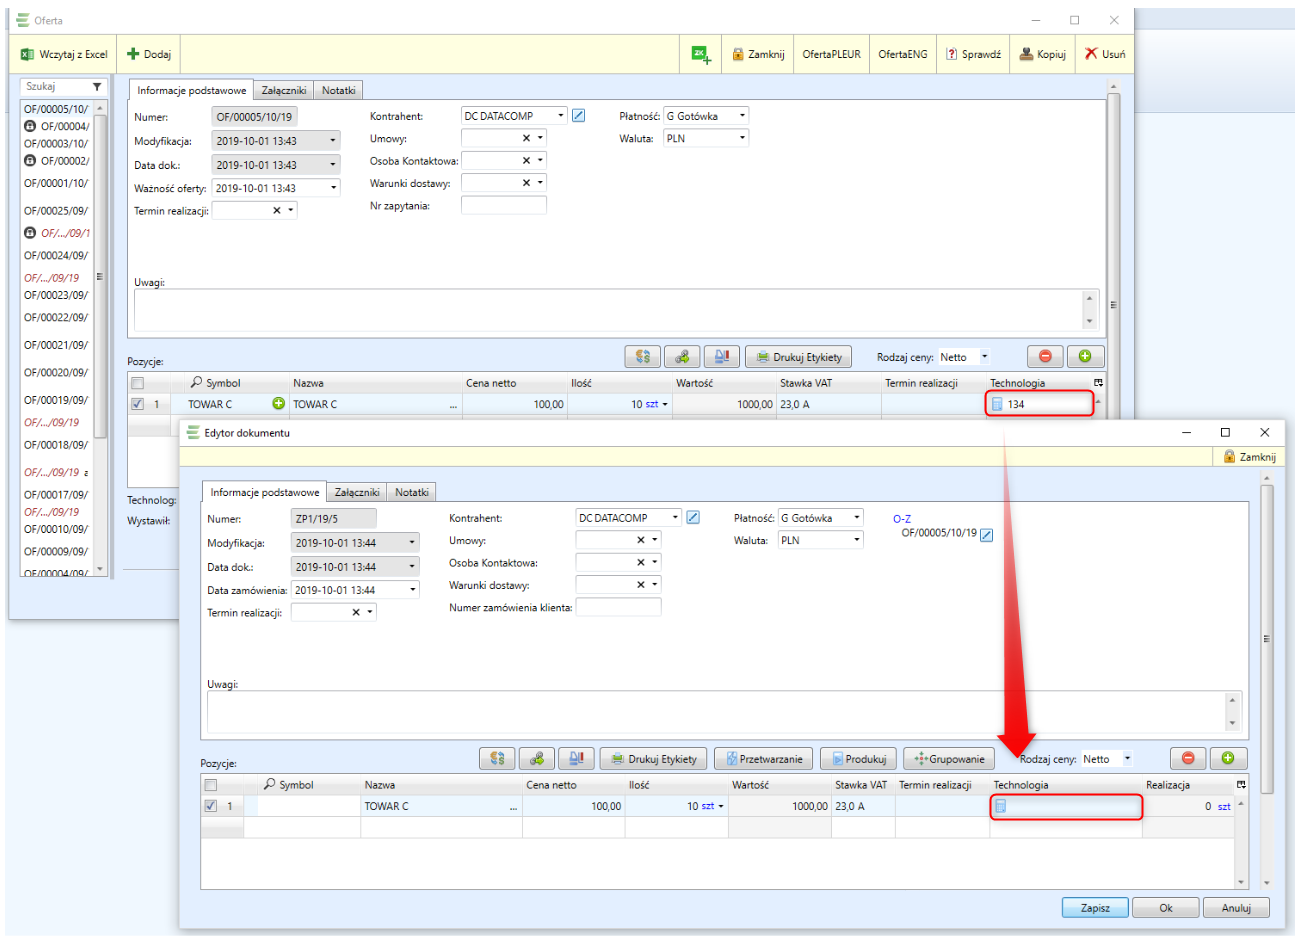Toggle select-all checkbox in Edytor positions header
1307x943 pixels.
[x=210, y=785]
